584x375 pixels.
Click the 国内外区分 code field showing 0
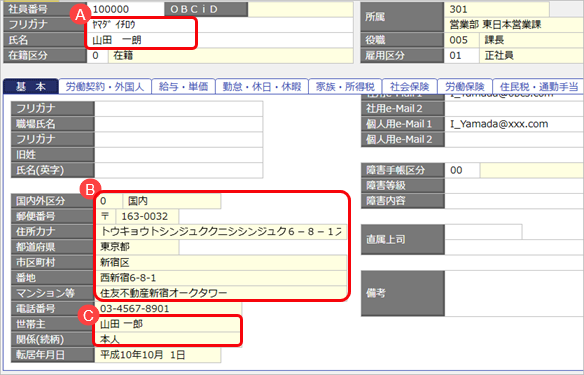[x=109, y=201]
